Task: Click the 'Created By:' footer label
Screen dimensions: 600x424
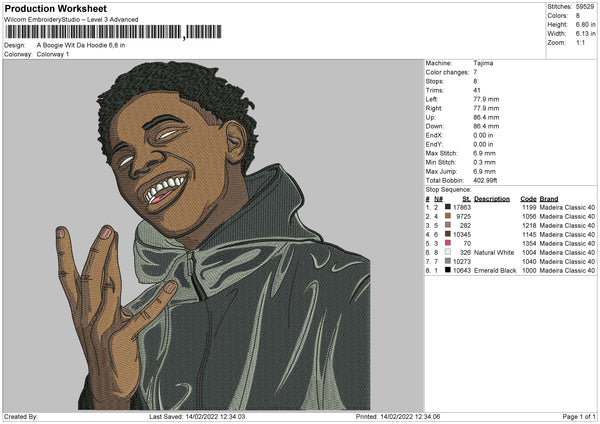Action: tap(21, 416)
